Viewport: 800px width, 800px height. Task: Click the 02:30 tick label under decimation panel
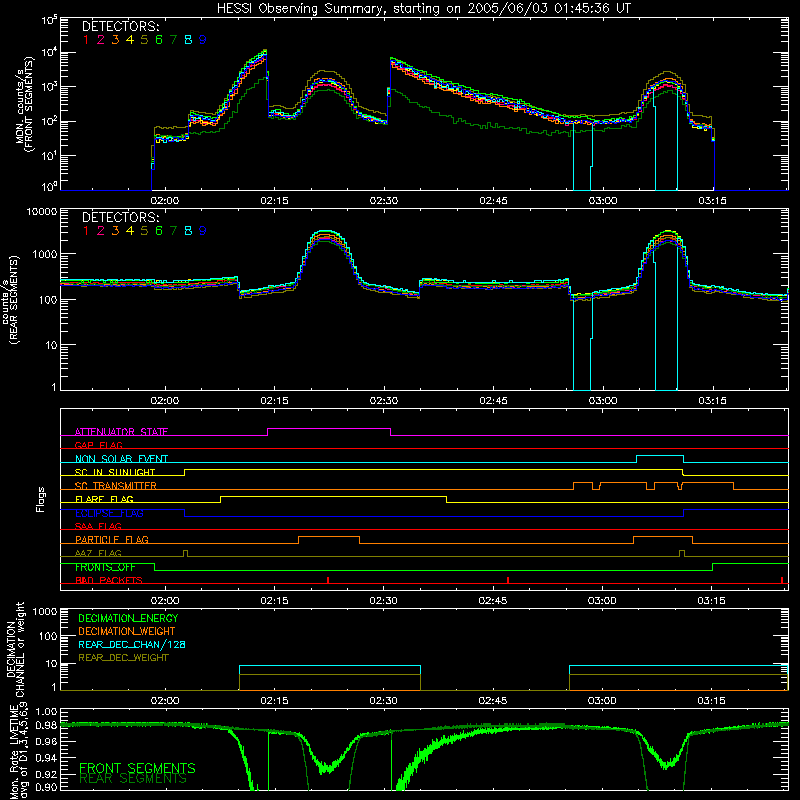point(384,701)
